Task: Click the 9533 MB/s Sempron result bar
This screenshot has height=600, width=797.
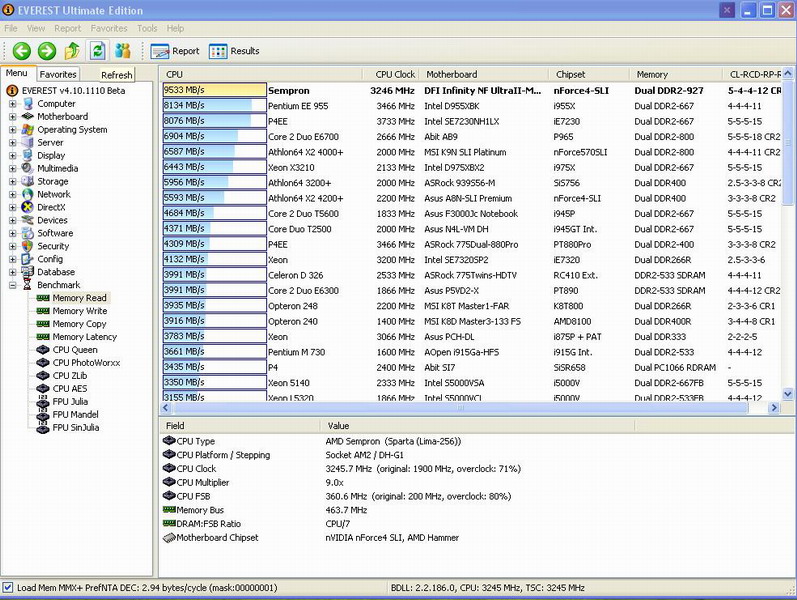Action: click(214, 90)
